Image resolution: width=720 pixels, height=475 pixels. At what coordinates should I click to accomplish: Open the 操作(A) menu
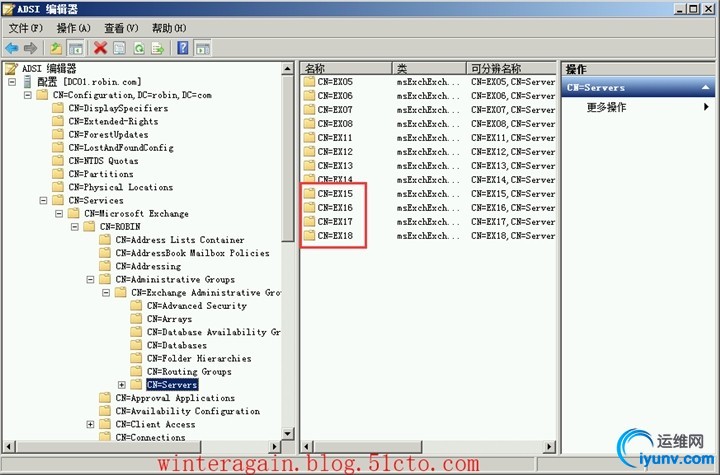click(x=73, y=28)
